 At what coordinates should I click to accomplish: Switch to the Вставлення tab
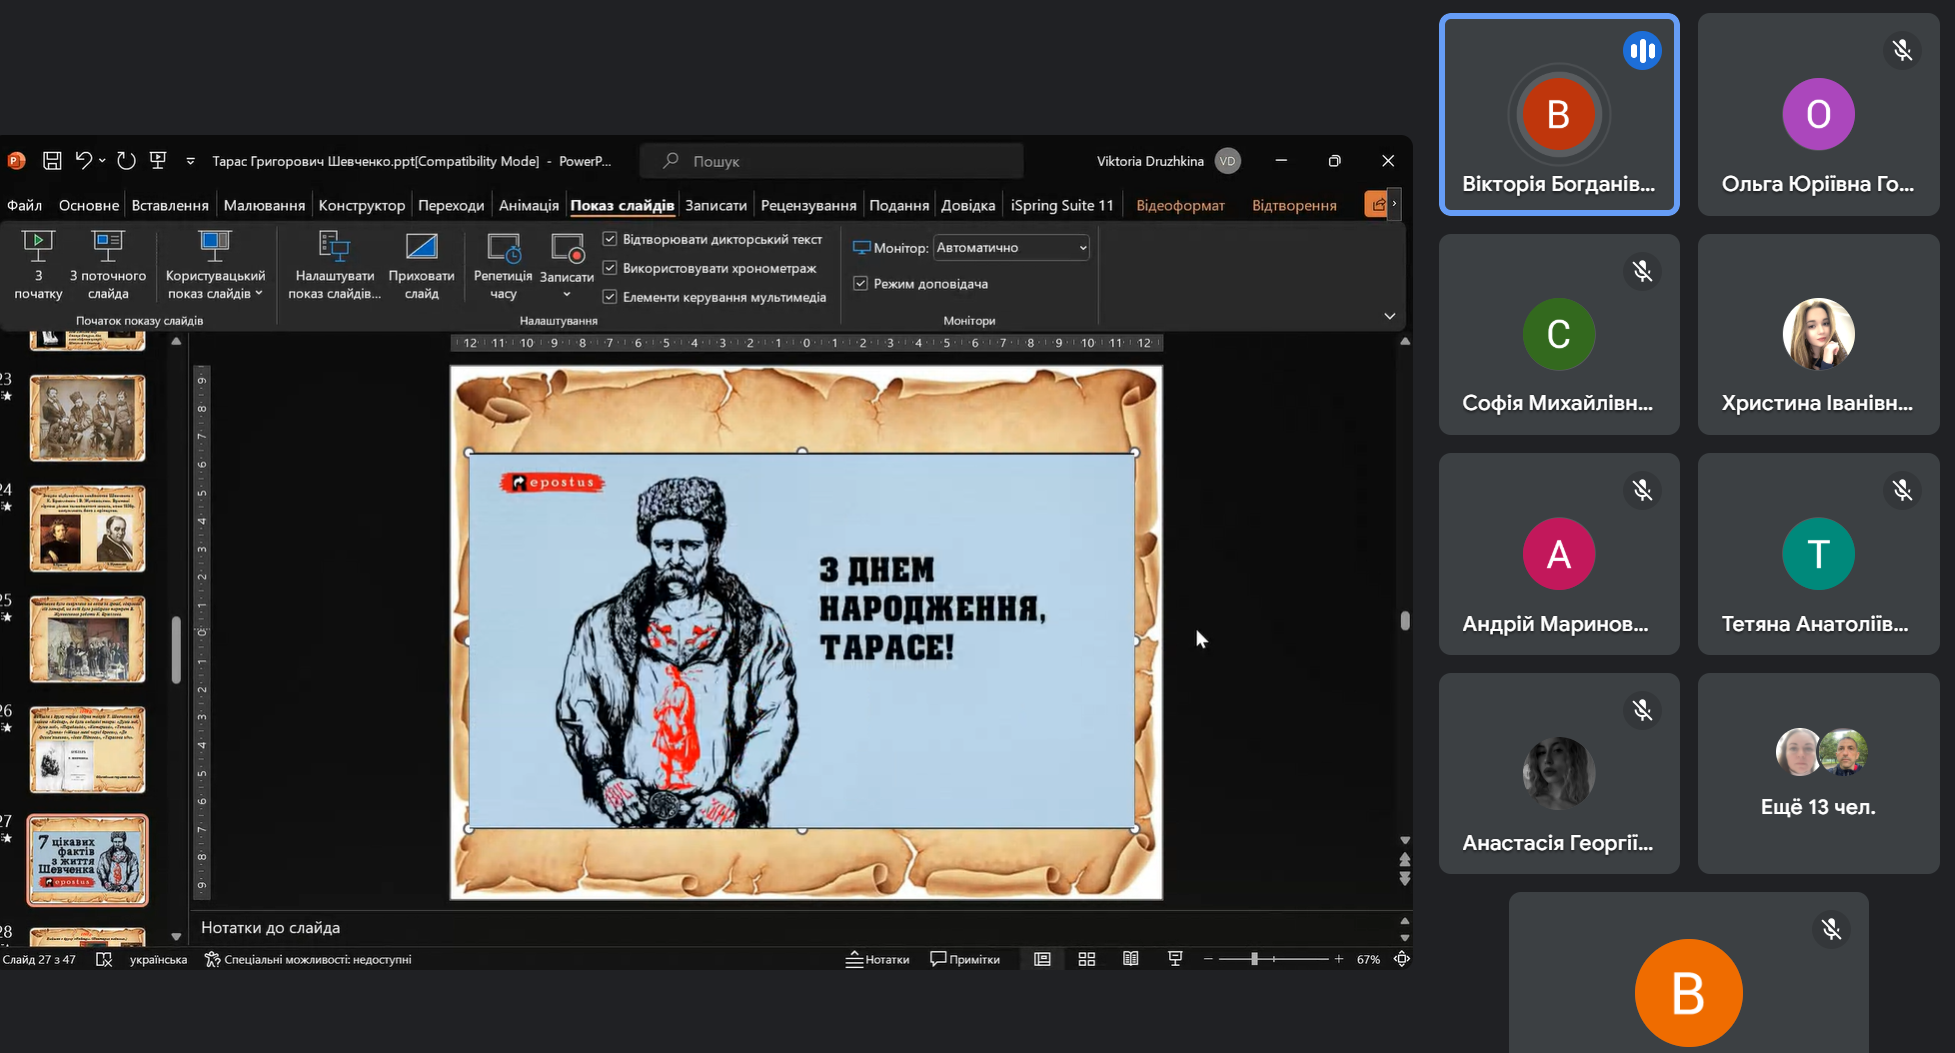point(170,205)
